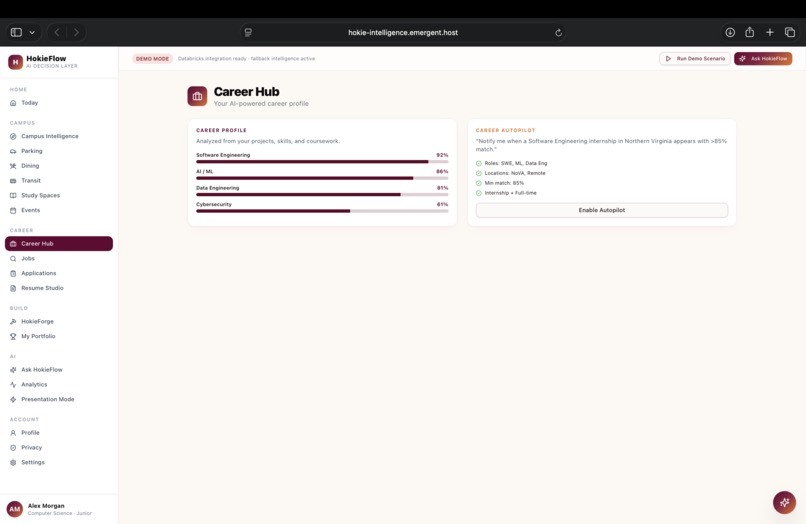Click the CAREER PROFILE card heading
Viewport: 806px width, 524px height.
click(x=222, y=131)
